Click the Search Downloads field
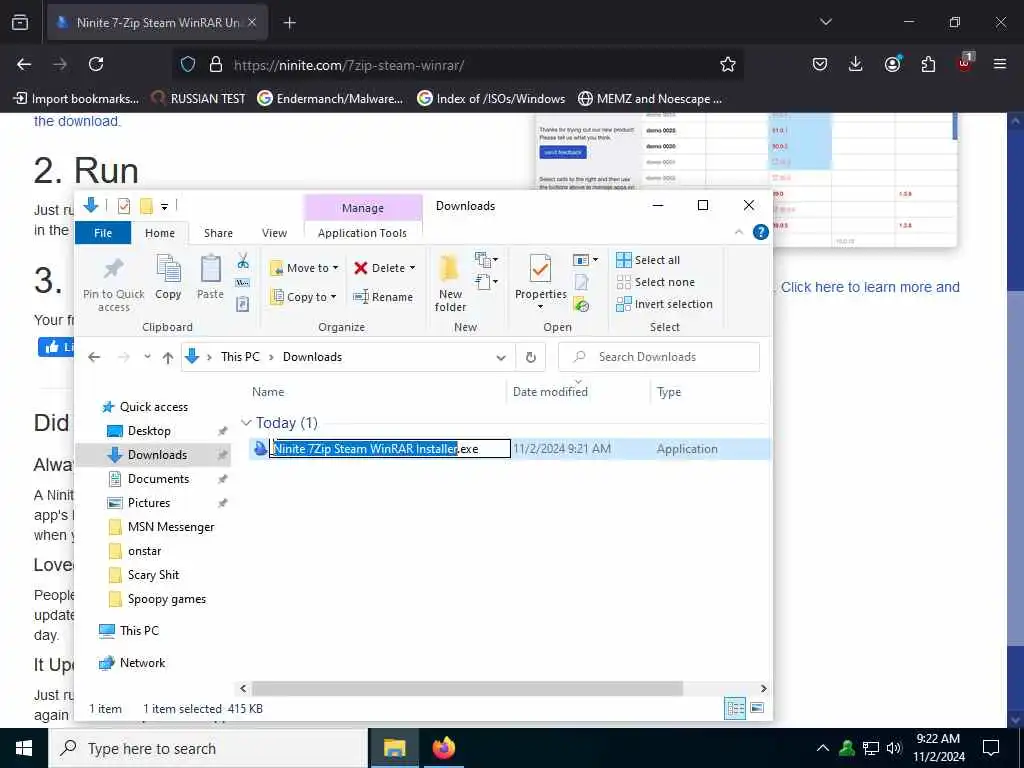The width and height of the screenshot is (1024, 768). 659,357
